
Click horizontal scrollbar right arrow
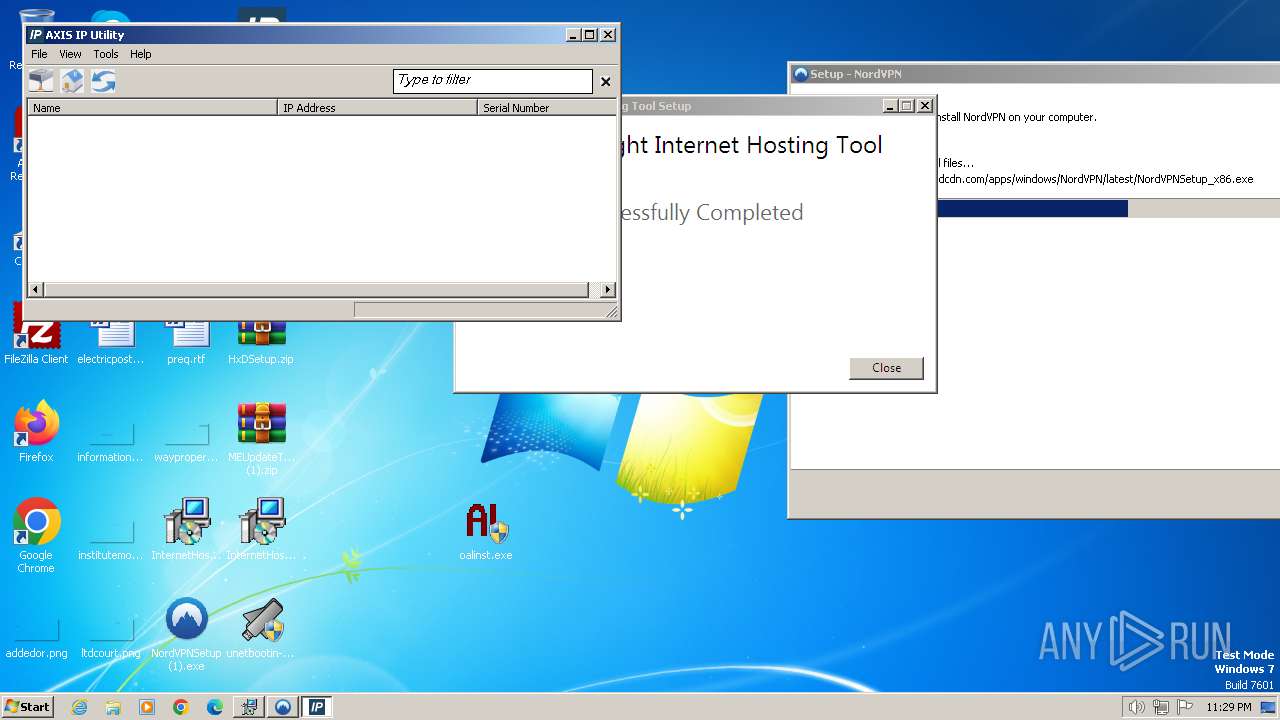[607, 290]
